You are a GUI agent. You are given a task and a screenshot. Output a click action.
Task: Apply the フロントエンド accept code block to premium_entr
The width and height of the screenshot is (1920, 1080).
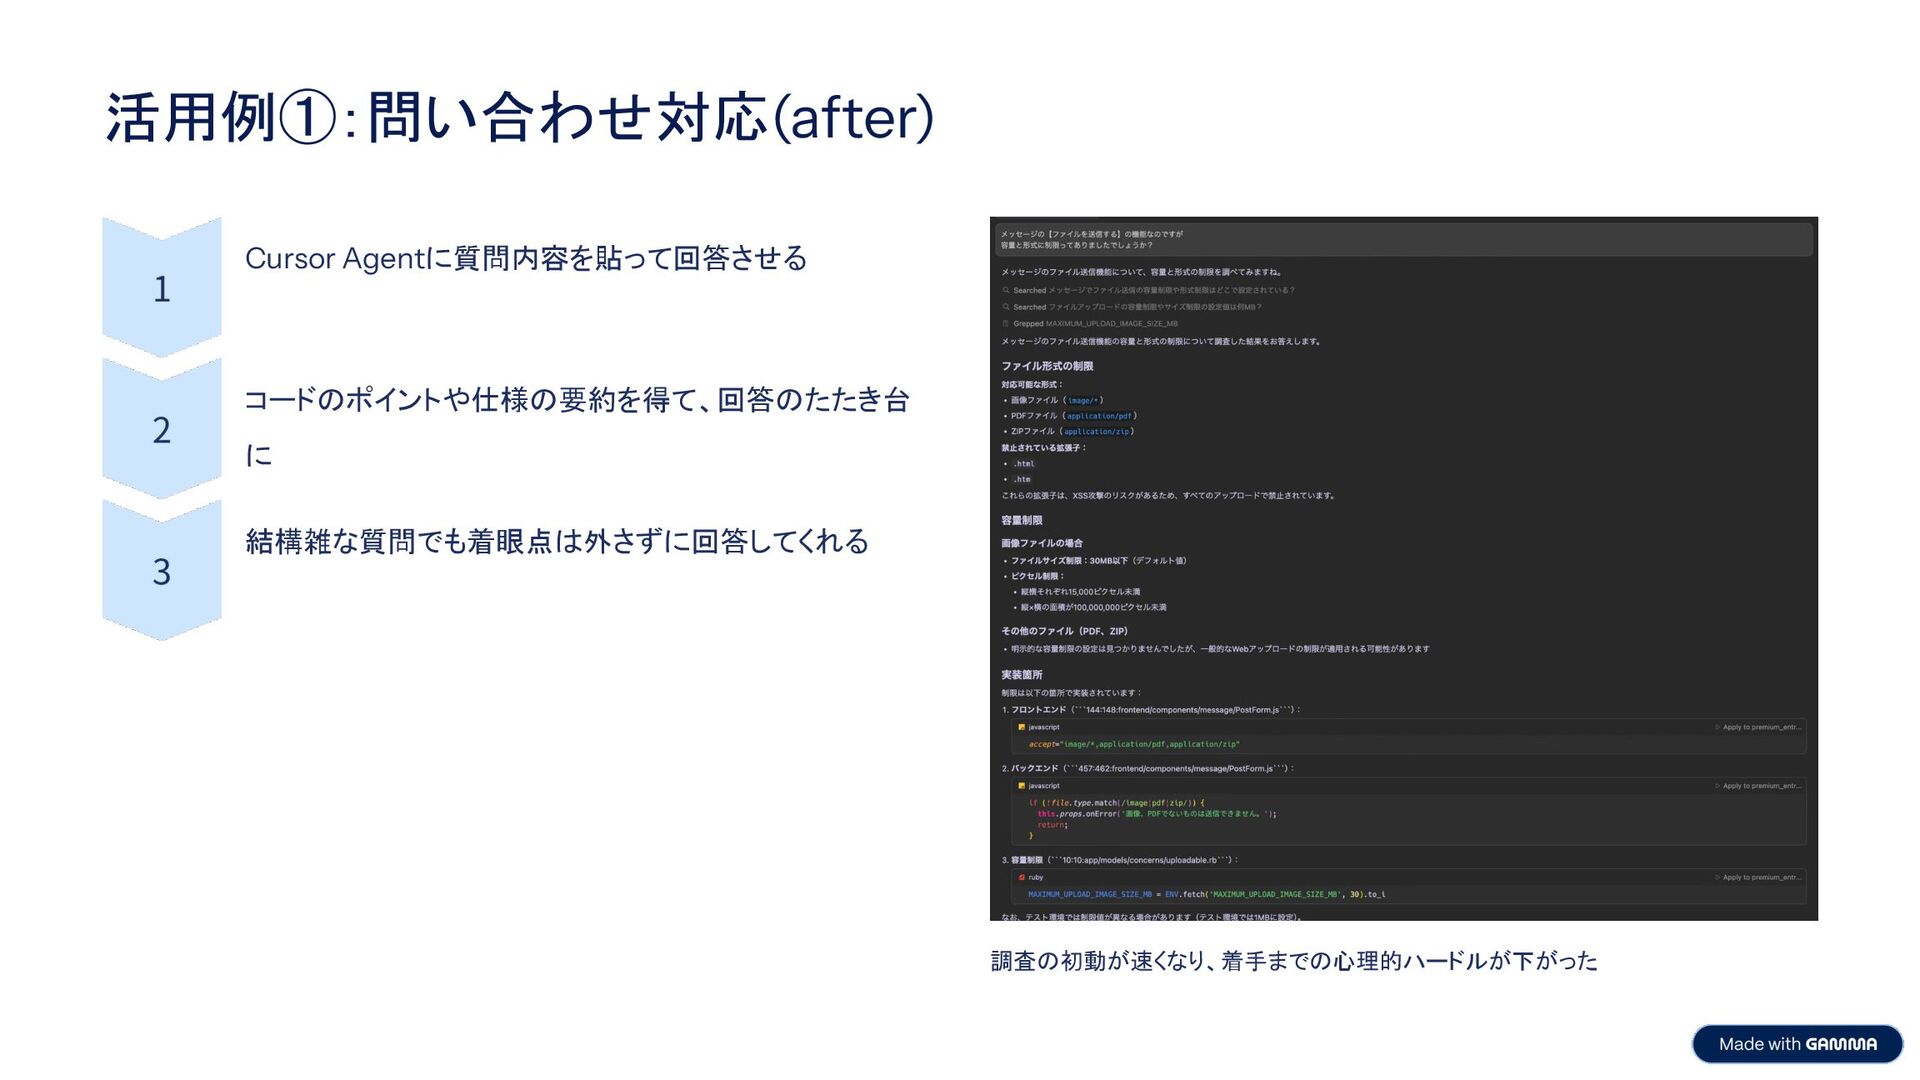click(x=1758, y=727)
